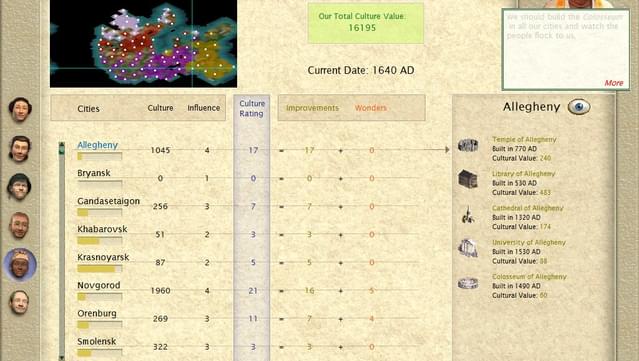
Task: Select the Orenburg city name
Action: (x=97, y=313)
